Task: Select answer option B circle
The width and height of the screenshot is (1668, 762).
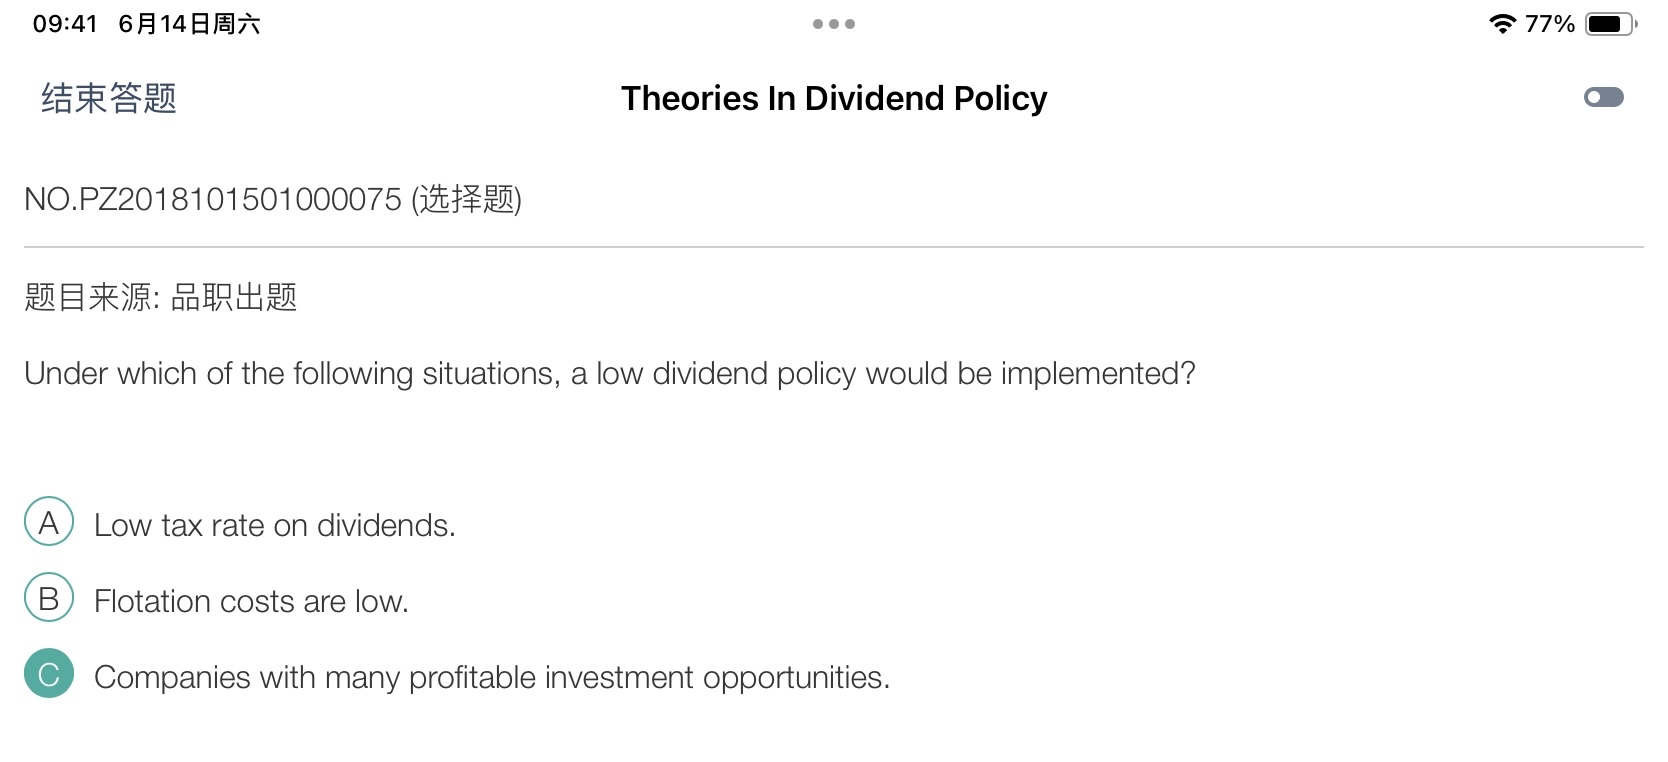Action: click(49, 597)
